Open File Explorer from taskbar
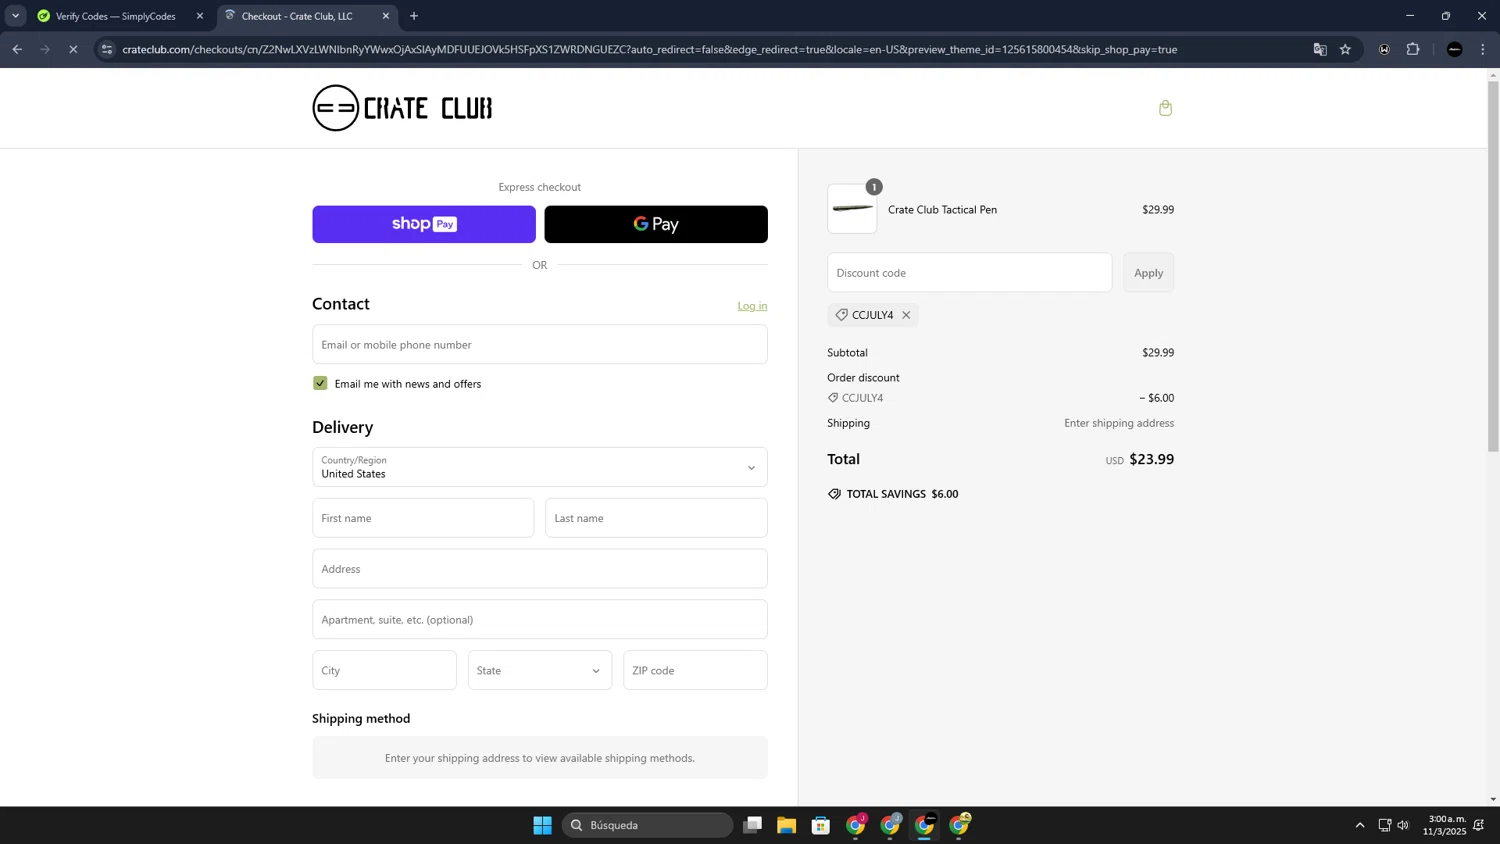Viewport: 1500px width, 844px height. click(x=786, y=825)
